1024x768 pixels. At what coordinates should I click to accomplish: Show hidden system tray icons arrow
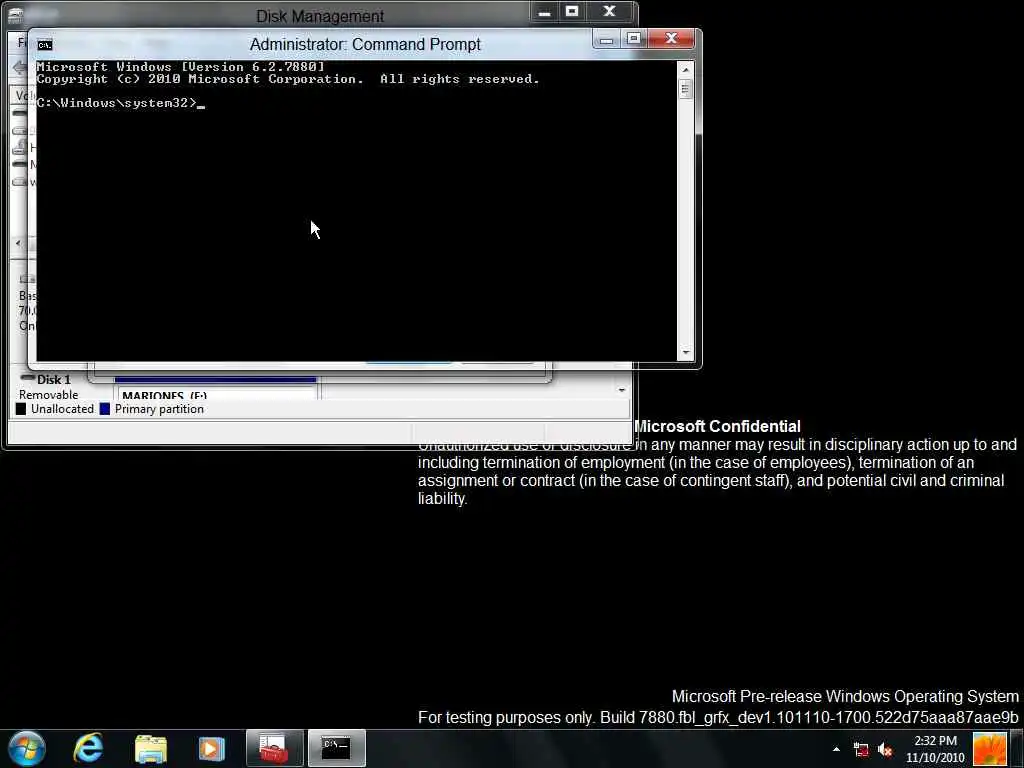click(x=836, y=749)
